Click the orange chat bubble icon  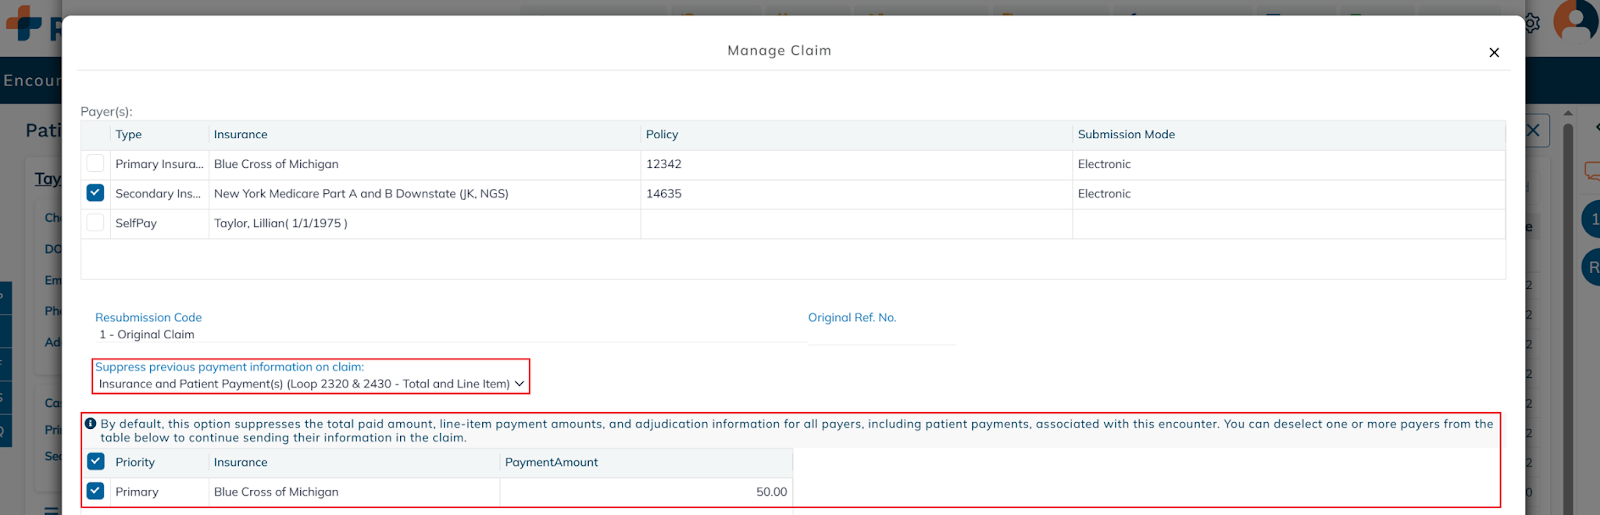pyautogui.click(x=1591, y=171)
